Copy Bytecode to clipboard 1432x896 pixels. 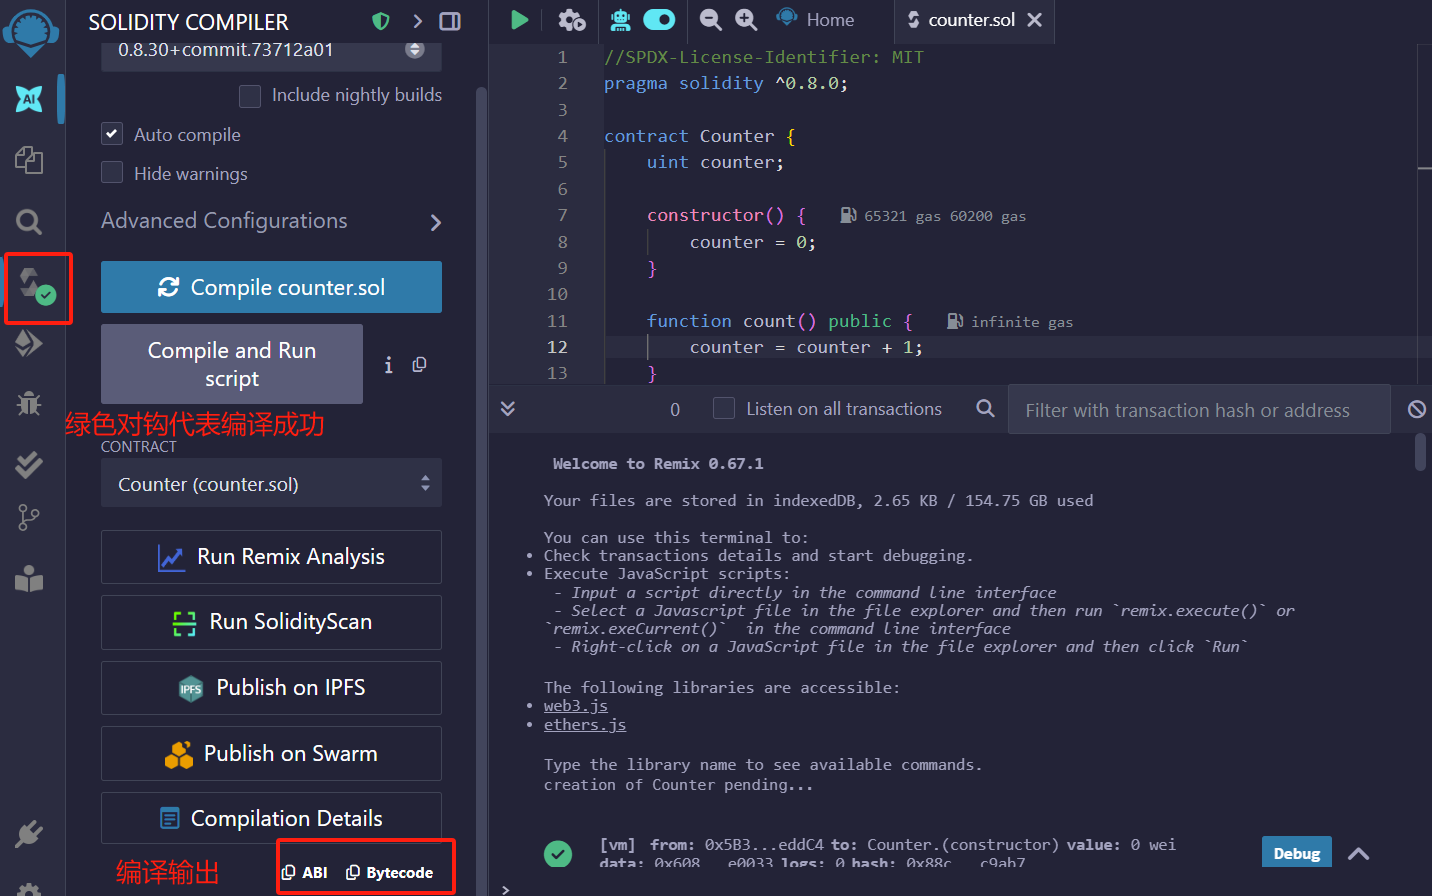(x=390, y=873)
